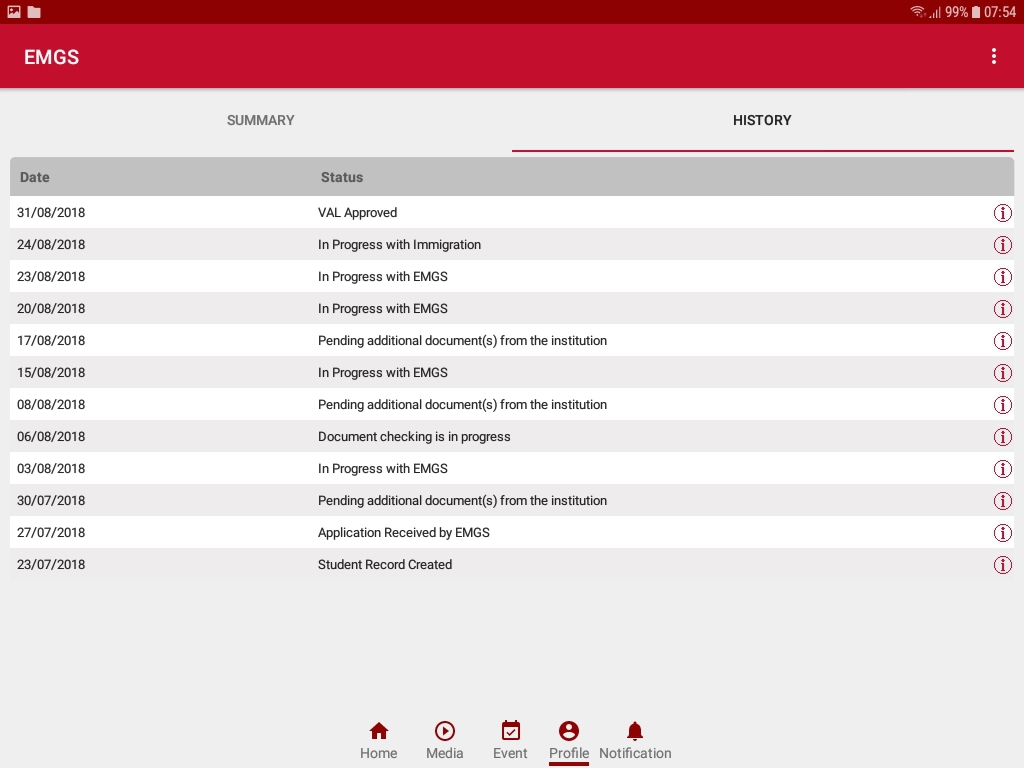This screenshot has height=768, width=1024.
Task: Show info for Application Received by EMGS
Action: [1002, 533]
